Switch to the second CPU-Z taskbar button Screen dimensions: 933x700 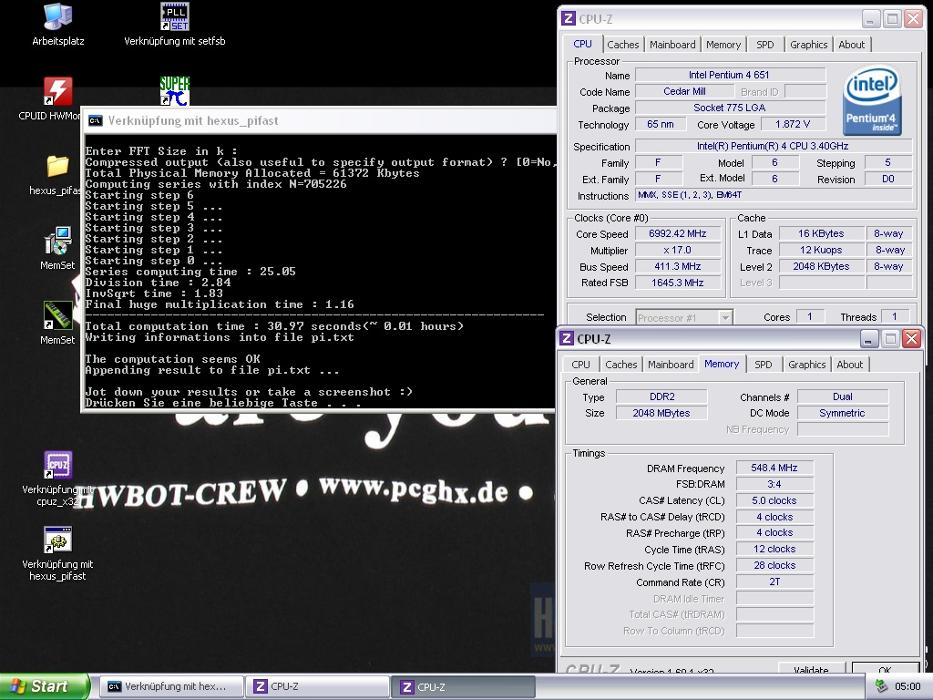pos(464,686)
